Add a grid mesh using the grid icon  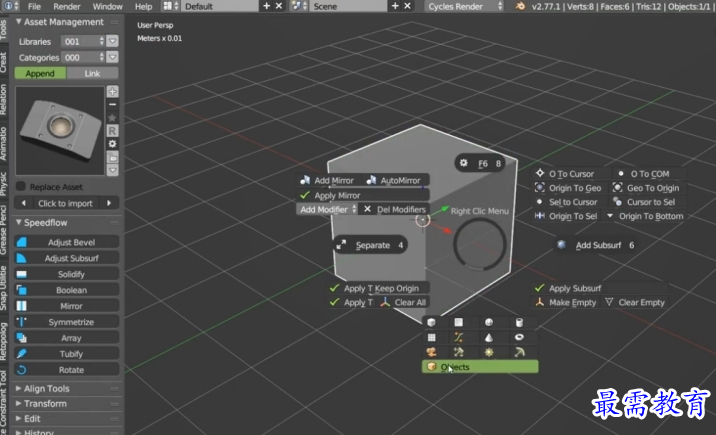click(x=431, y=337)
